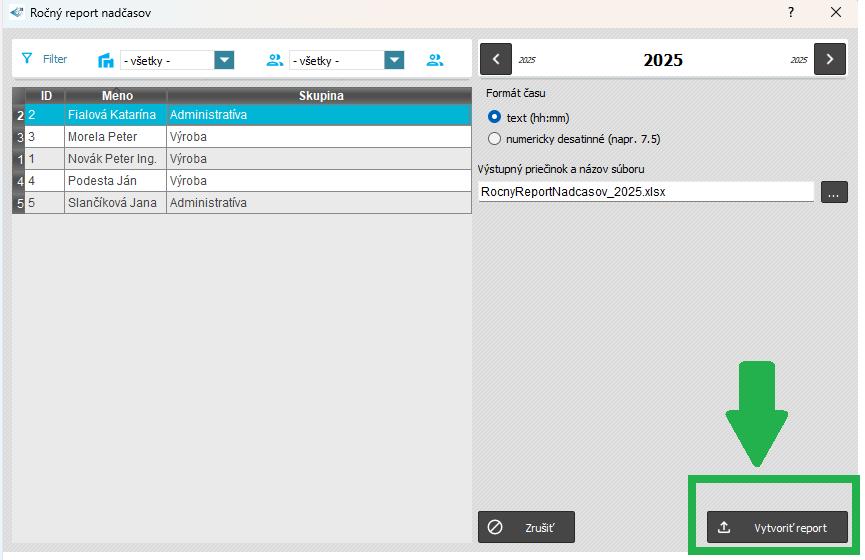Click the building department icon

coord(106,60)
